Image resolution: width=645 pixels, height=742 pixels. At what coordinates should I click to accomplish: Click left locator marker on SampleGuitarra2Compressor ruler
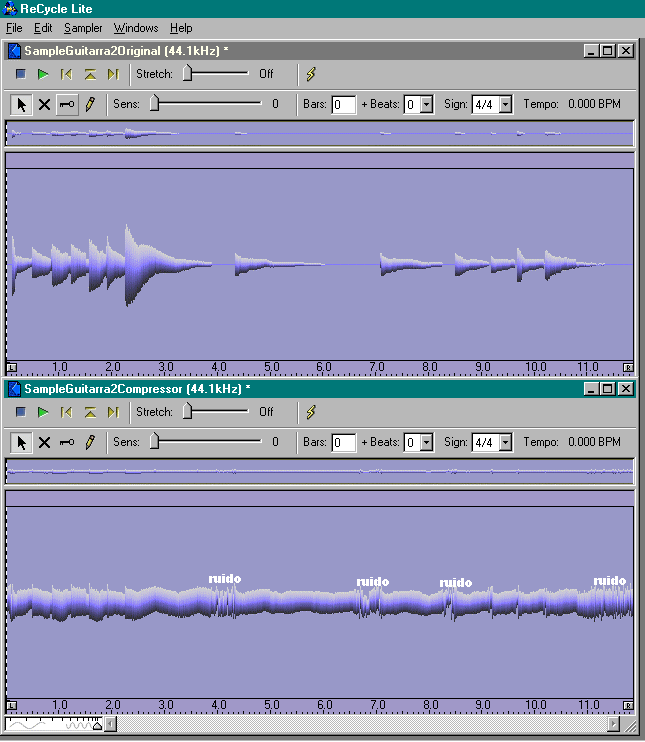[x=12, y=706]
